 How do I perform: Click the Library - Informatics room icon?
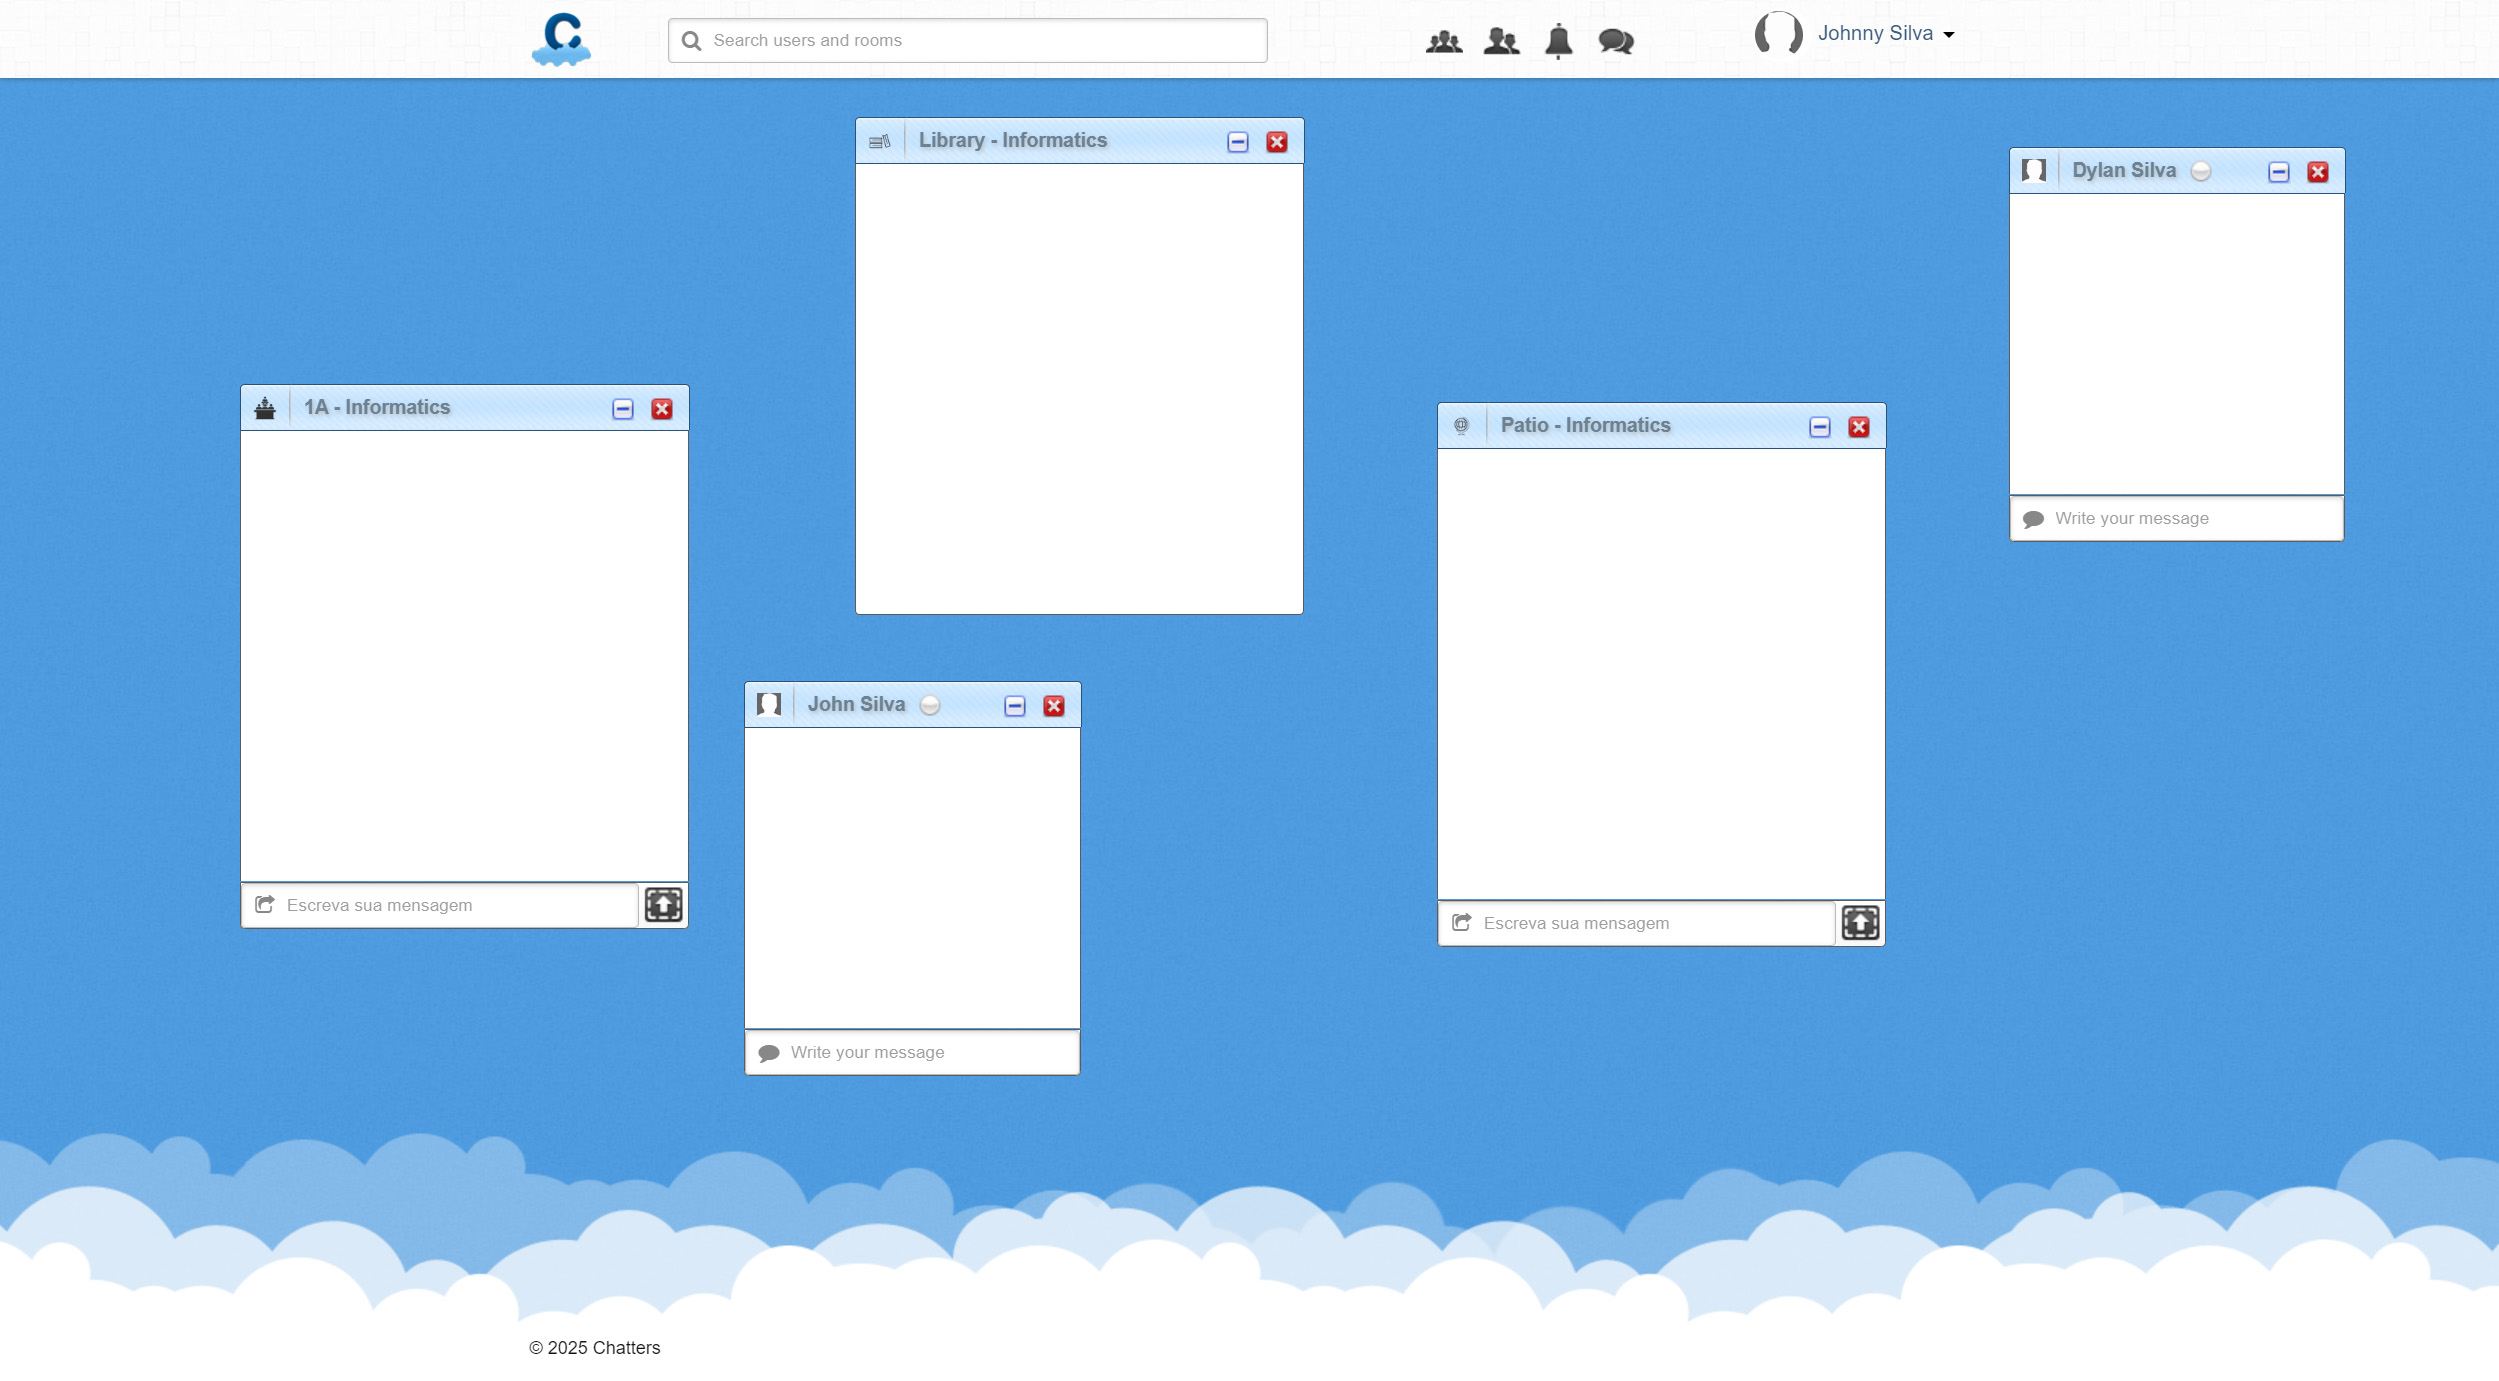coord(879,141)
